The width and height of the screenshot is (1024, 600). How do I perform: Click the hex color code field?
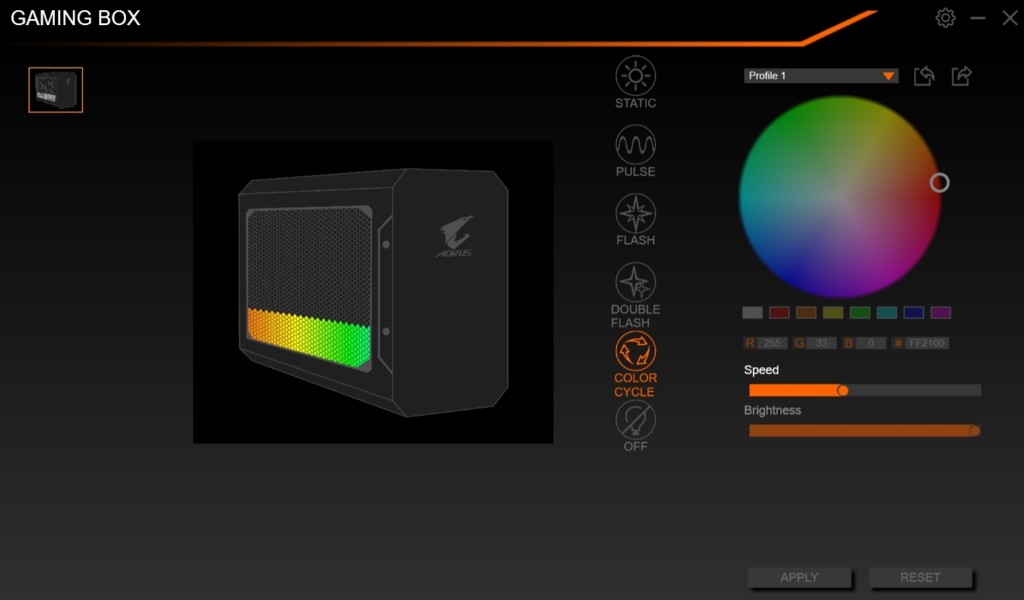pyautogui.click(x=927, y=343)
